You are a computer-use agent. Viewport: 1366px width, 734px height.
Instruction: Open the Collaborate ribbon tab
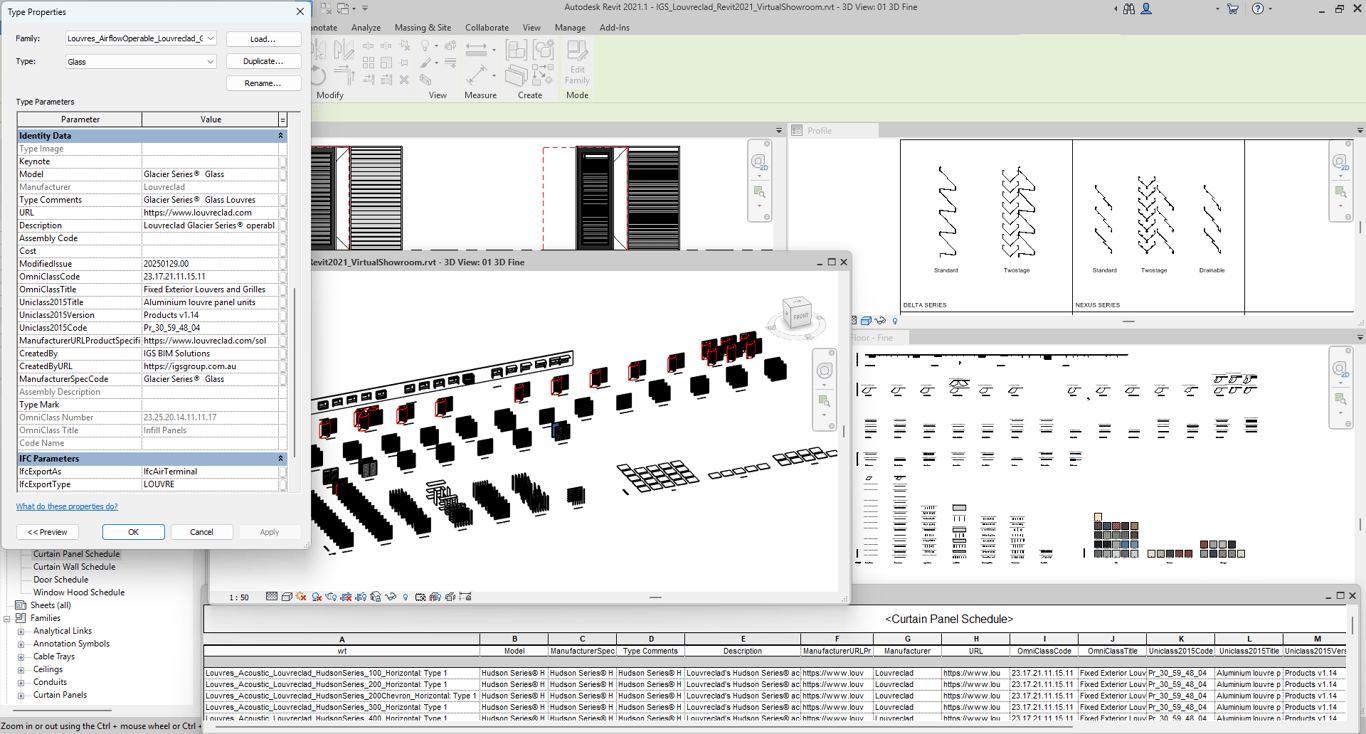coord(486,28)
